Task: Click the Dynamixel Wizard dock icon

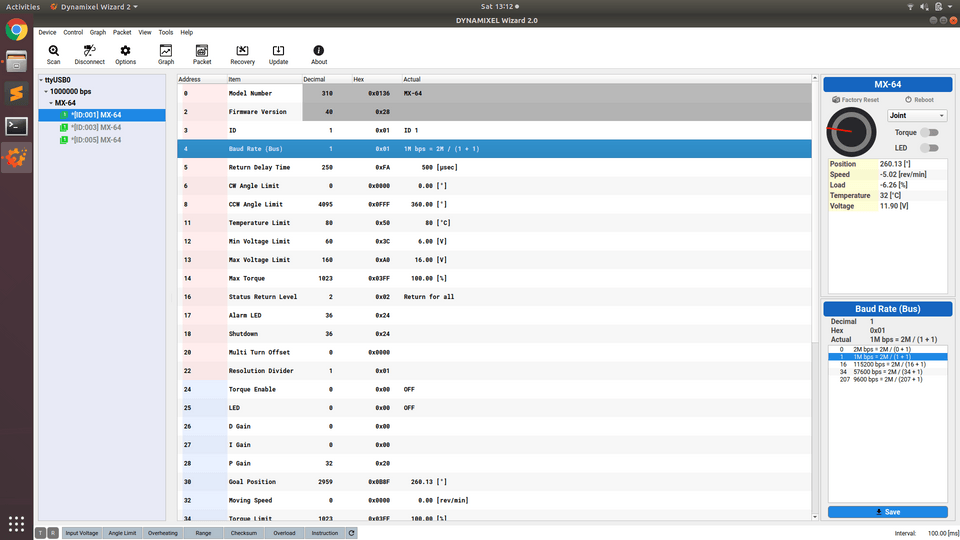Action: point(17,158)
